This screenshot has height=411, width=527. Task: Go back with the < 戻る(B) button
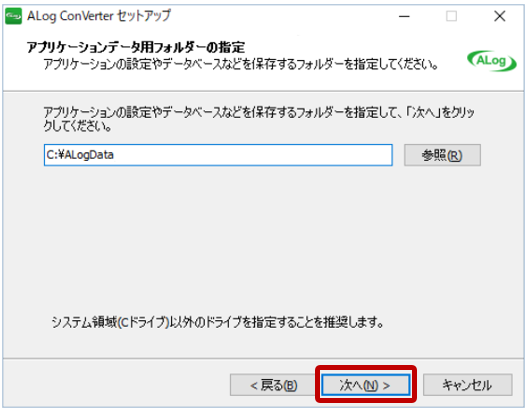click(274, 385)
